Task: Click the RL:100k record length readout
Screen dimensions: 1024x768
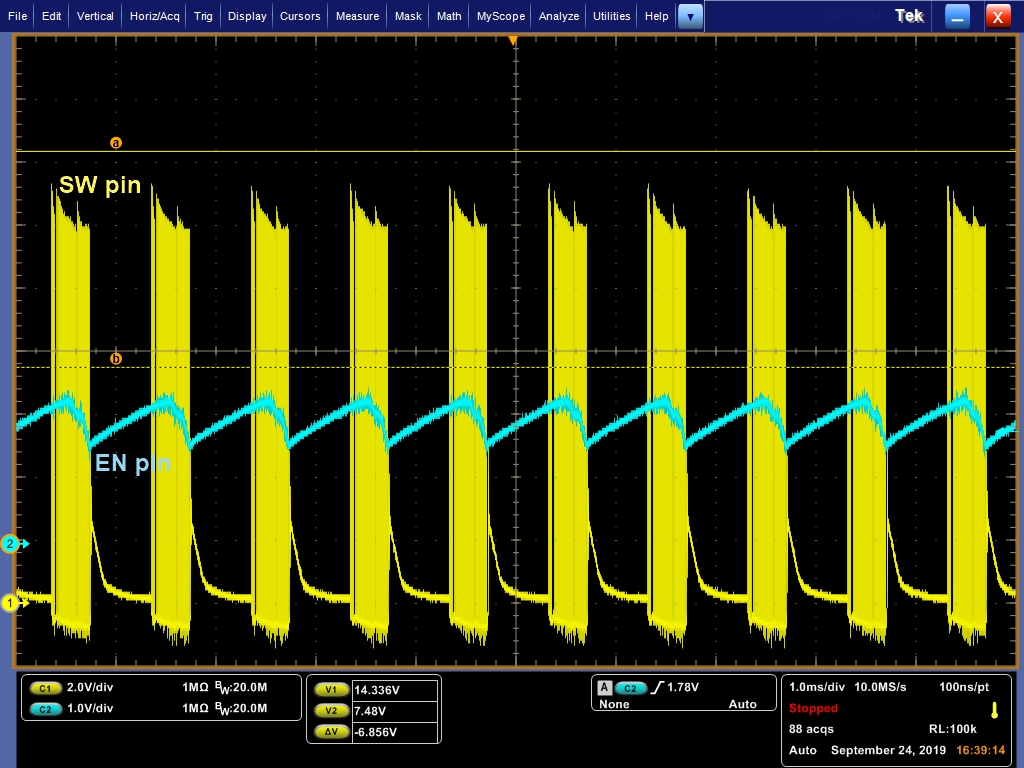Action: tap(952, 729)
